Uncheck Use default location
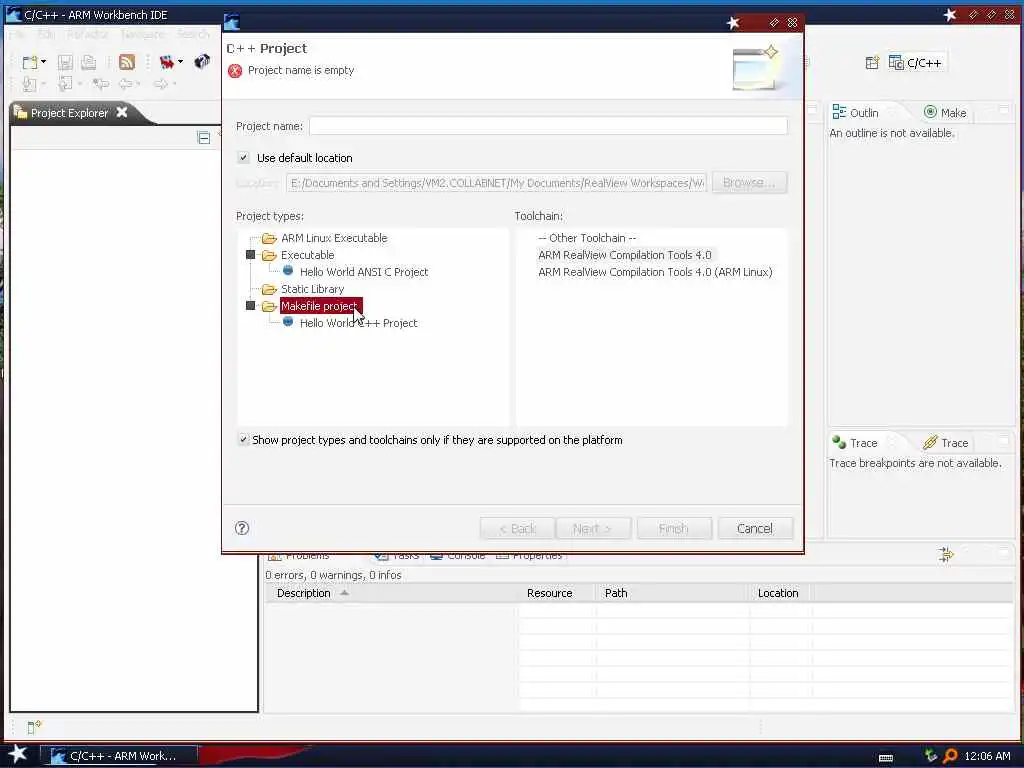 click(244, 157)
